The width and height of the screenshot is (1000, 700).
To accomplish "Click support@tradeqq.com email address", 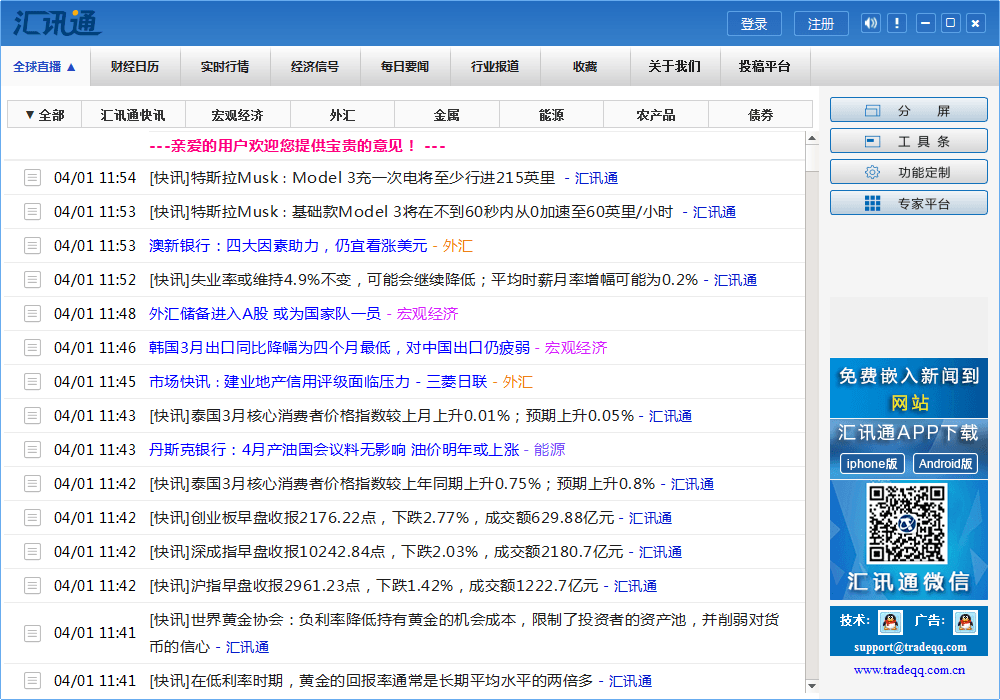I will point(910,647).
